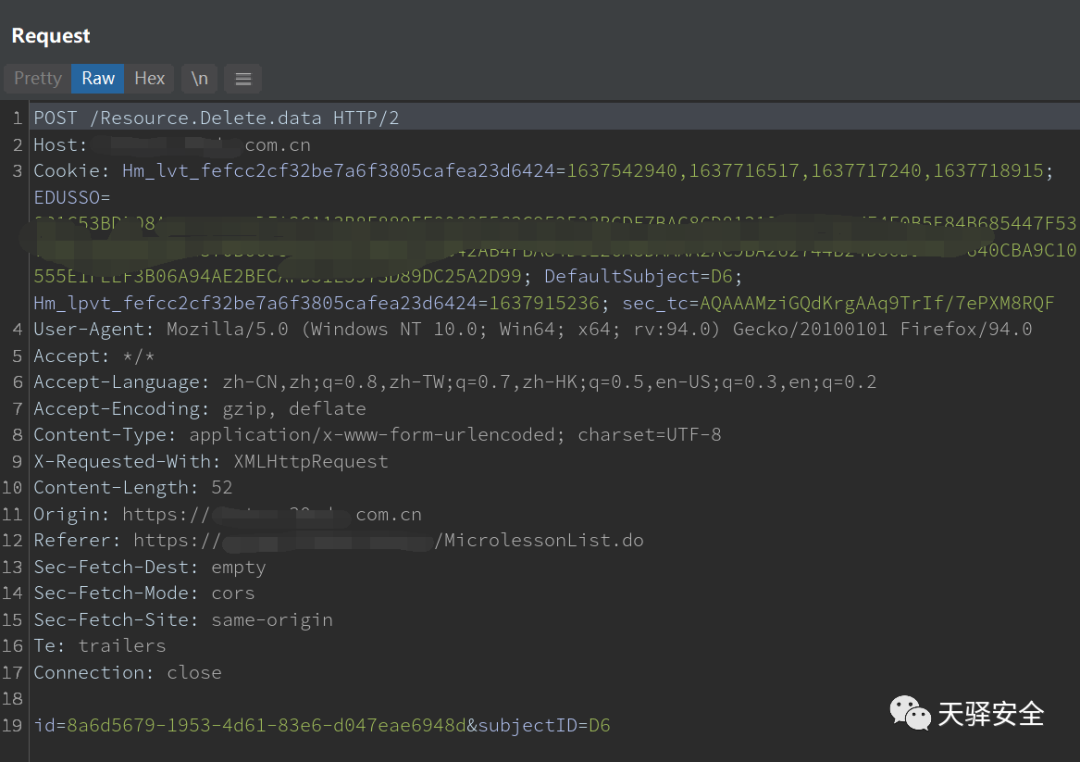Click the subjectID=D6 body parameter
1080x762 pixels.
click(544, 725)
